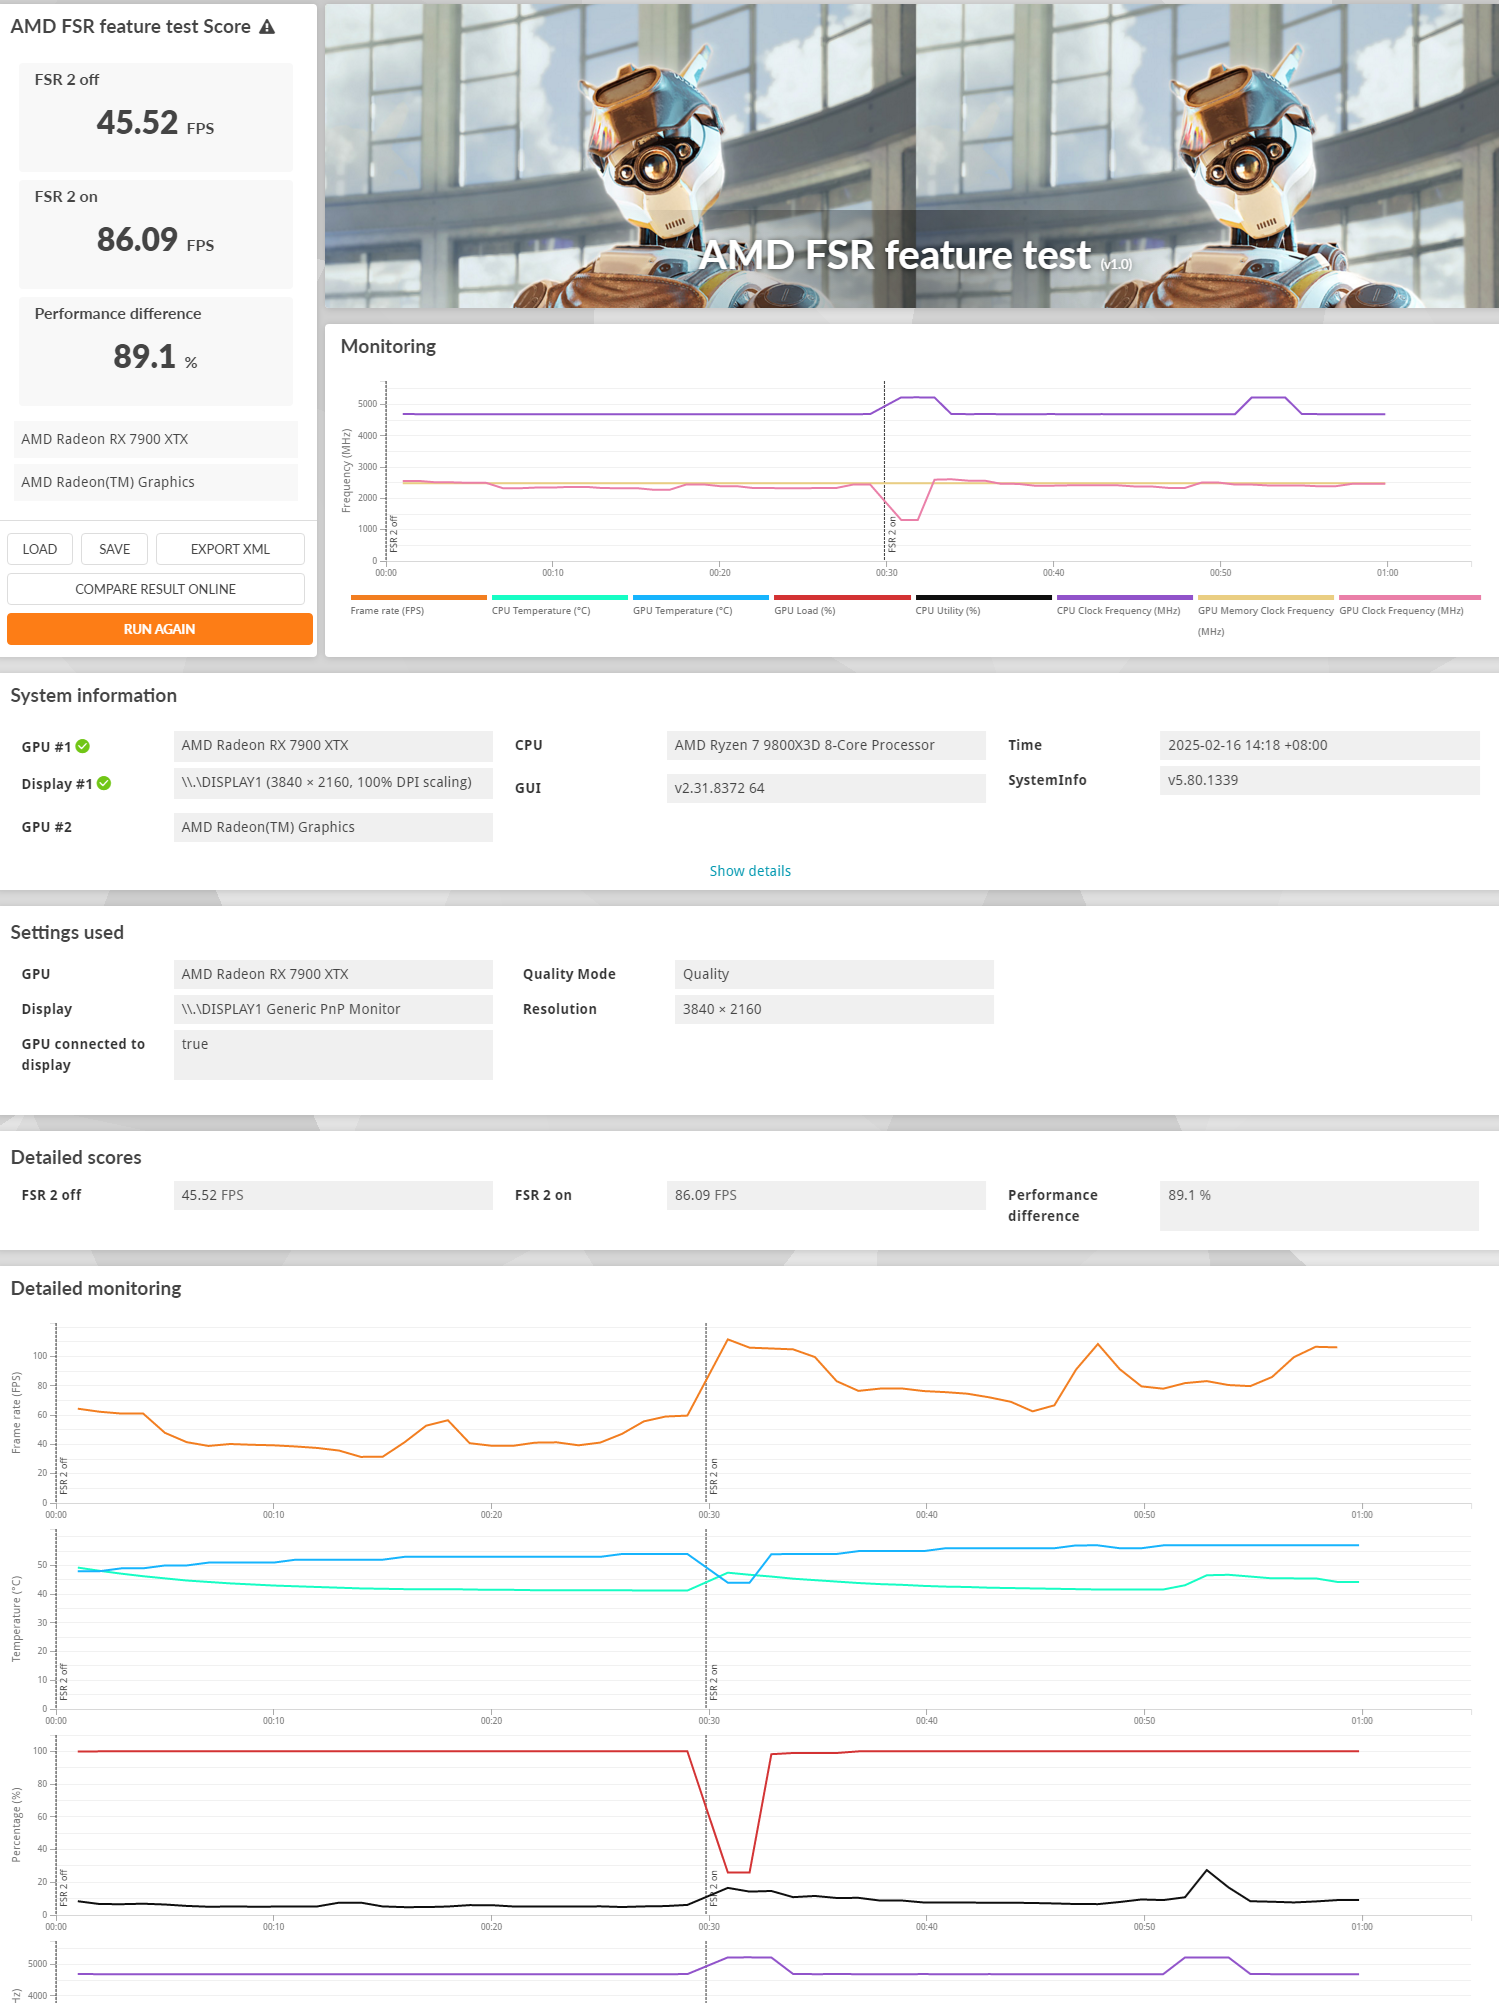Screen dimensions: 1499x2003
Task: Toggle the Frame rate (FPS) legend swatch
Action: (x=418, y=597)
